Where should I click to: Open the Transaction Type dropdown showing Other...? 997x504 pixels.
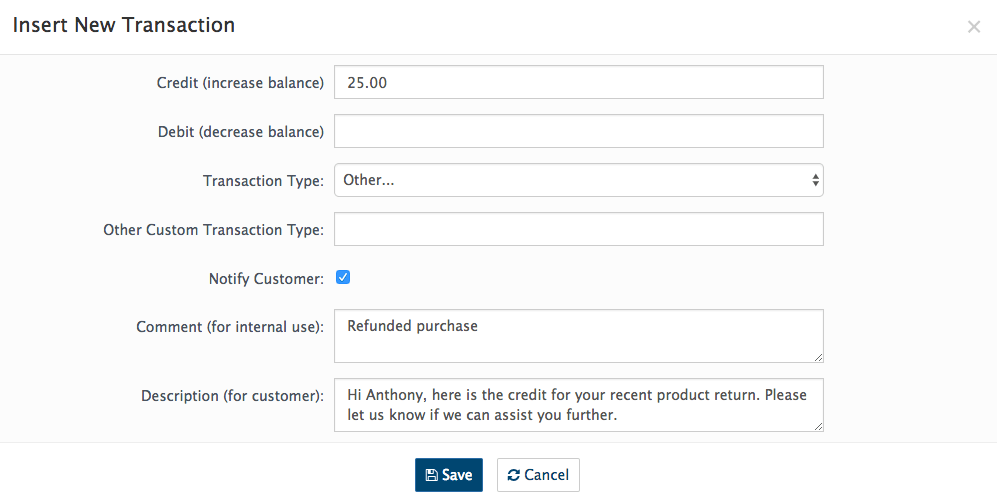[x=579, y=180]
